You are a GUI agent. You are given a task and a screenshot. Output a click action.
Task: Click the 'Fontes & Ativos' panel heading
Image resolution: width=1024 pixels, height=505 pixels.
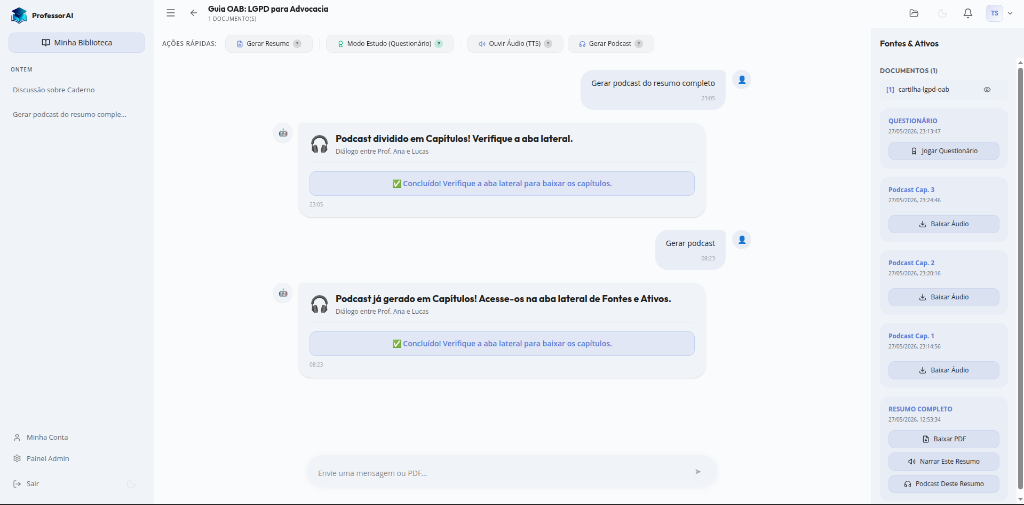click(x=908, y=44)
